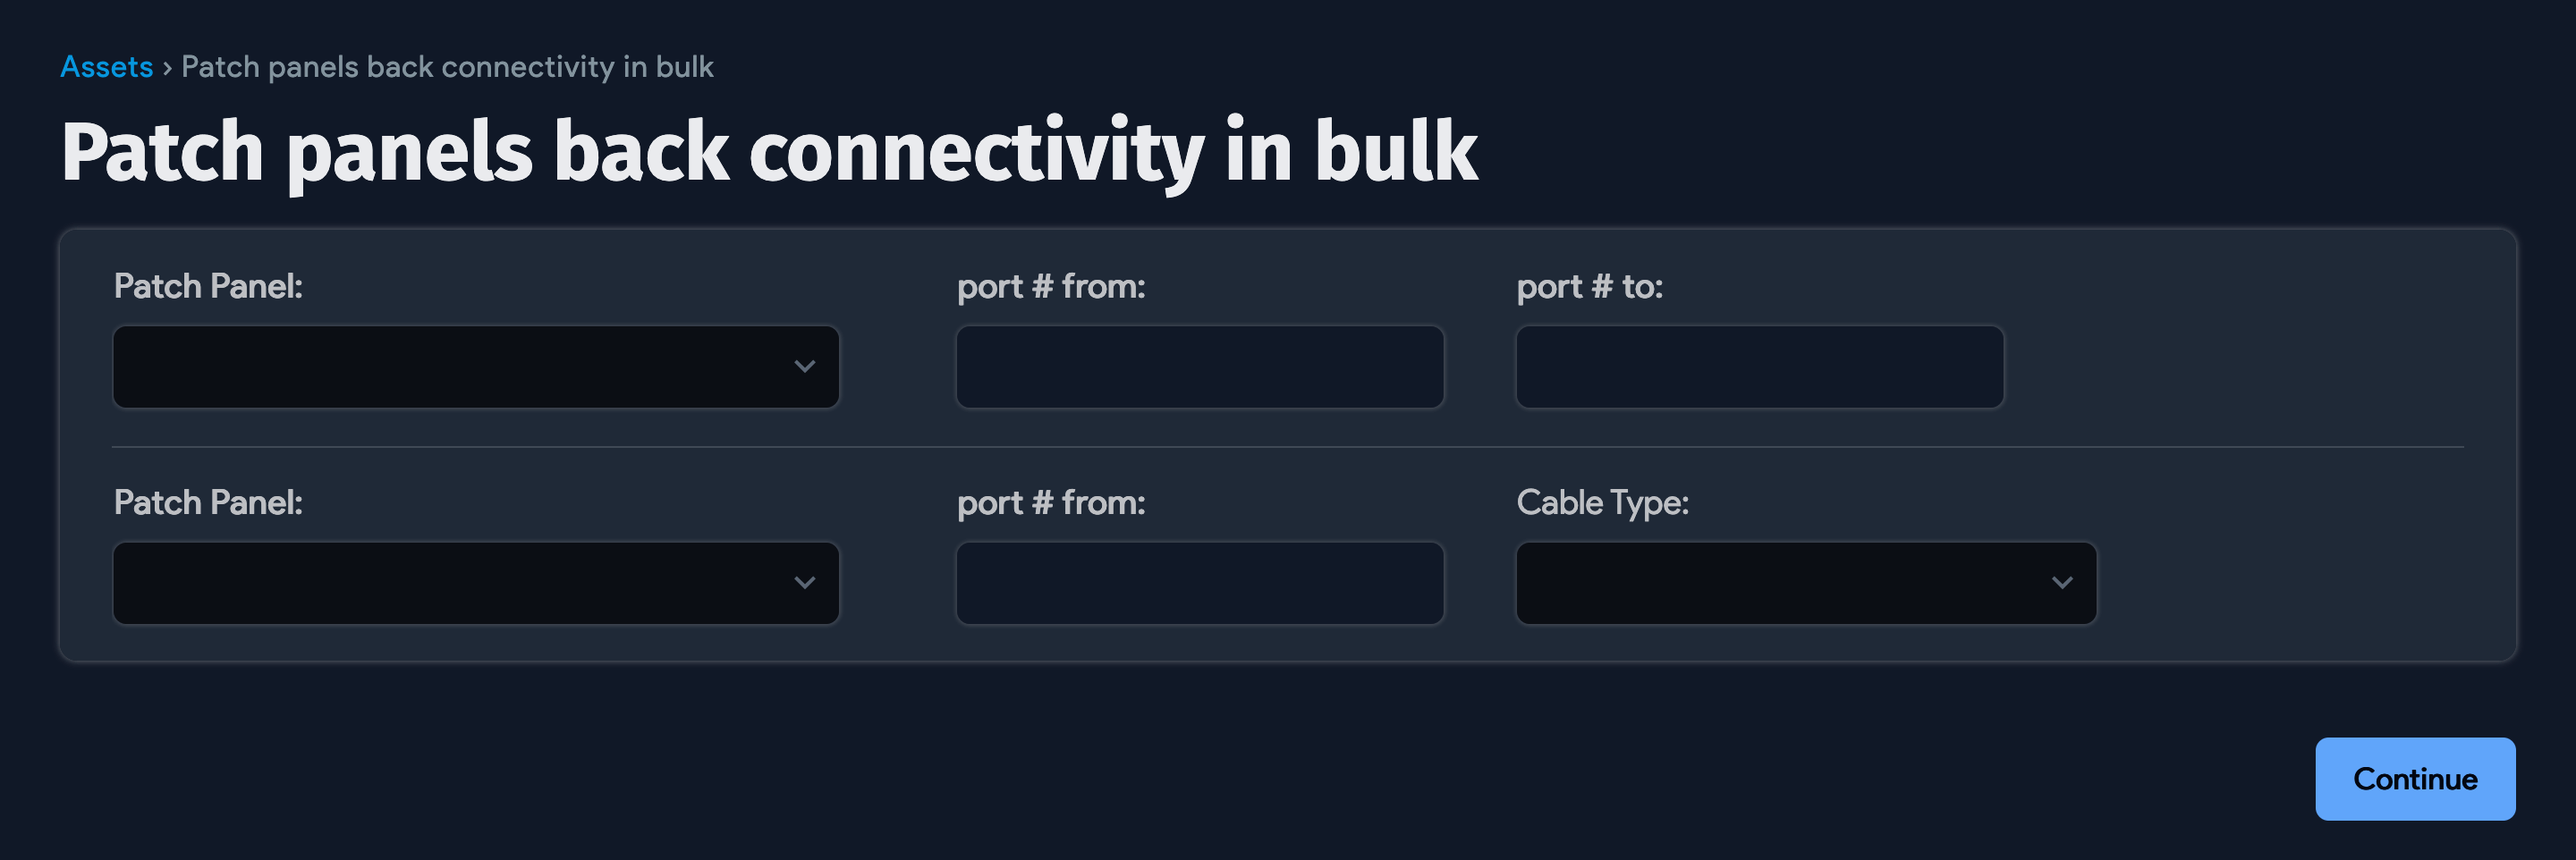Click the 'port # from:' label in the top row
This screenshot has width=2576, height=860.
[1052, 286]
